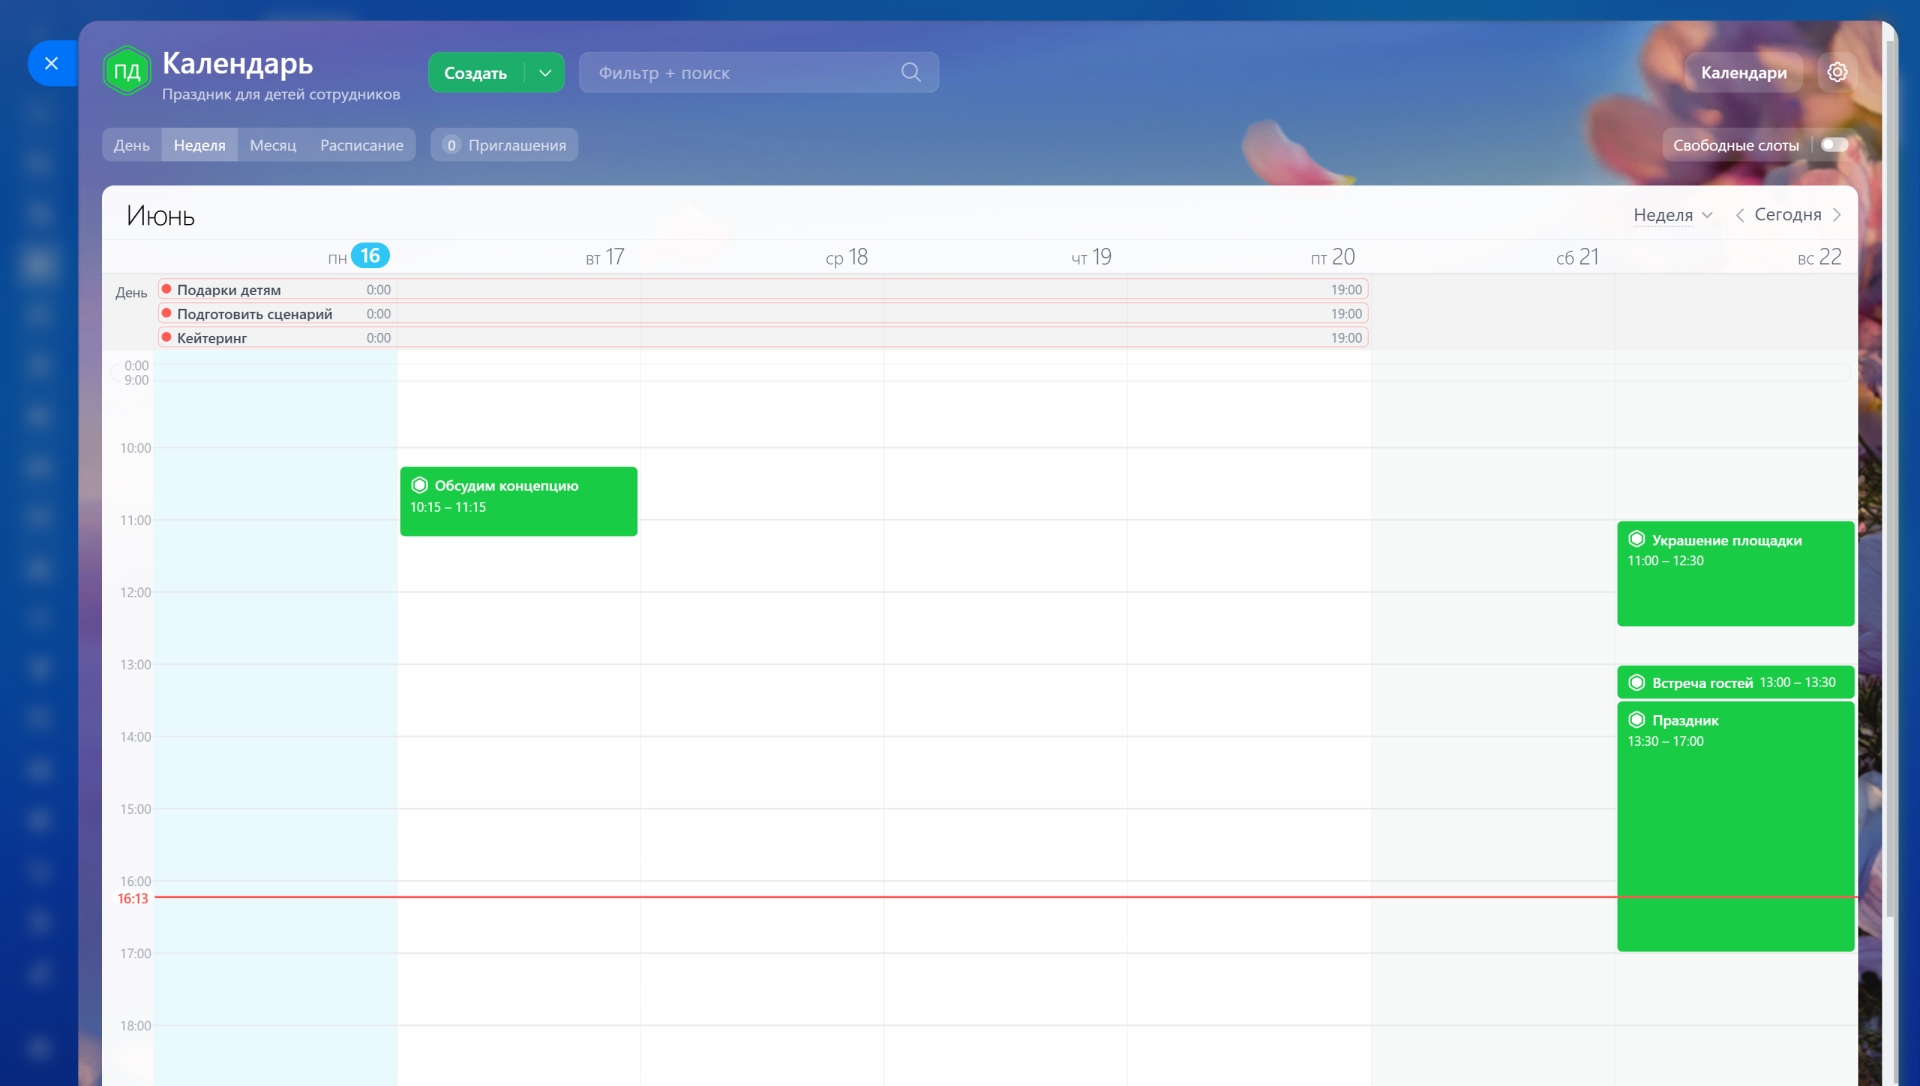This screenshot has width=1920, height=1086.
Task: Click red dot of Подарки детям task
Action: pos(167,289)
